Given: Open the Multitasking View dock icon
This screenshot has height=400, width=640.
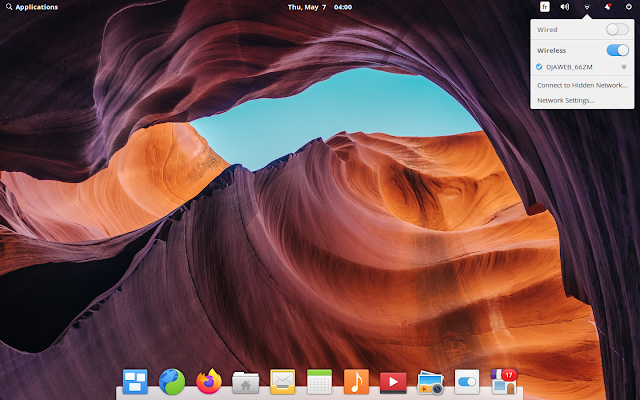Looking at the screenshot, I should (135, 382).
